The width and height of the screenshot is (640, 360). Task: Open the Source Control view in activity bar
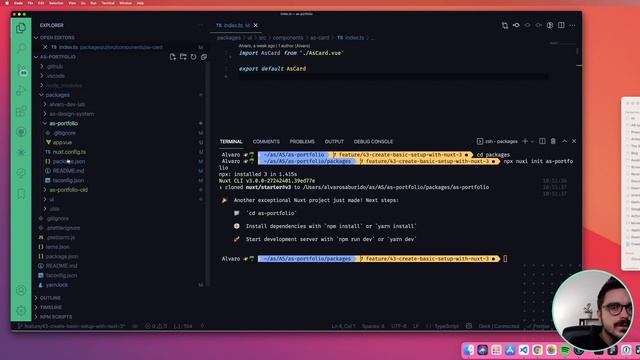click(21, 70)
